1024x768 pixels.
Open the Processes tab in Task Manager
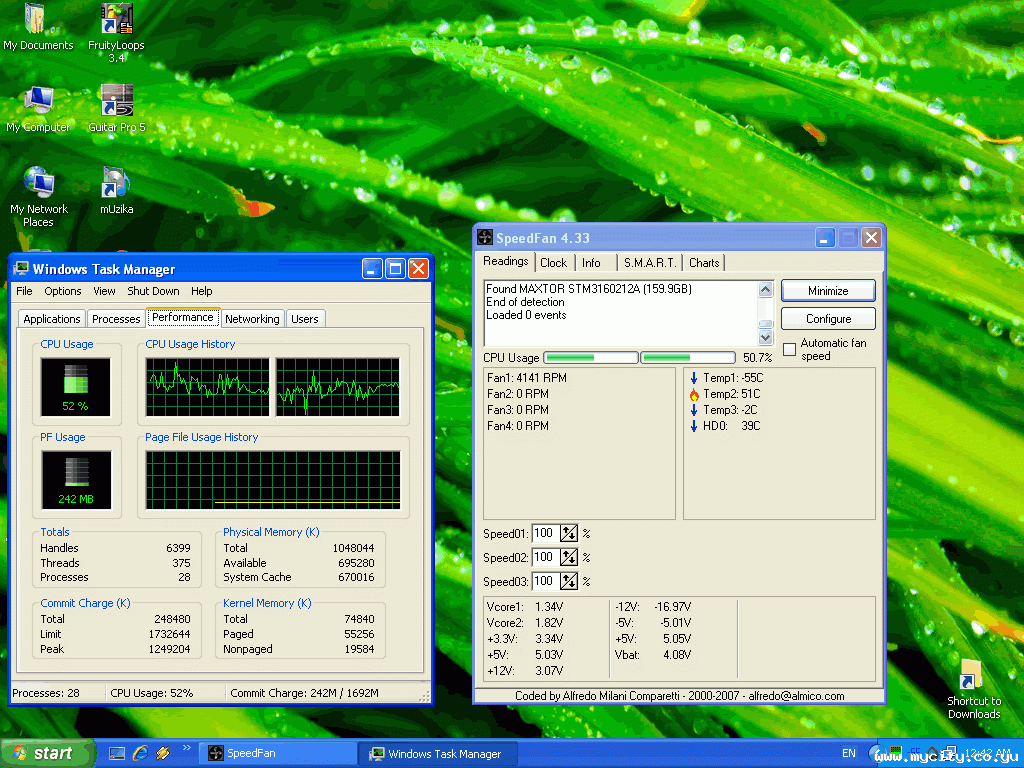click(116, 319)
